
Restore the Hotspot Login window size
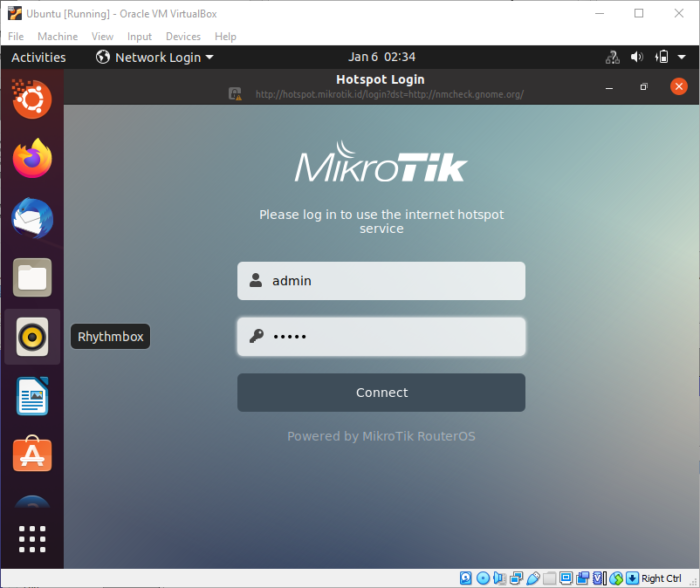643,87
